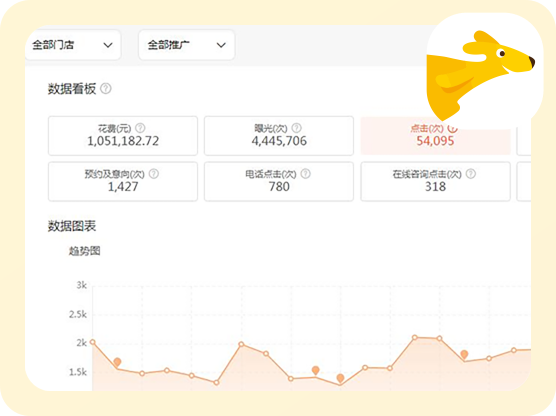Select the 预约及意向(次) 1,427 card
This screenshot has width=556, height=416.
pyautogui.click(x=123, y=181)
